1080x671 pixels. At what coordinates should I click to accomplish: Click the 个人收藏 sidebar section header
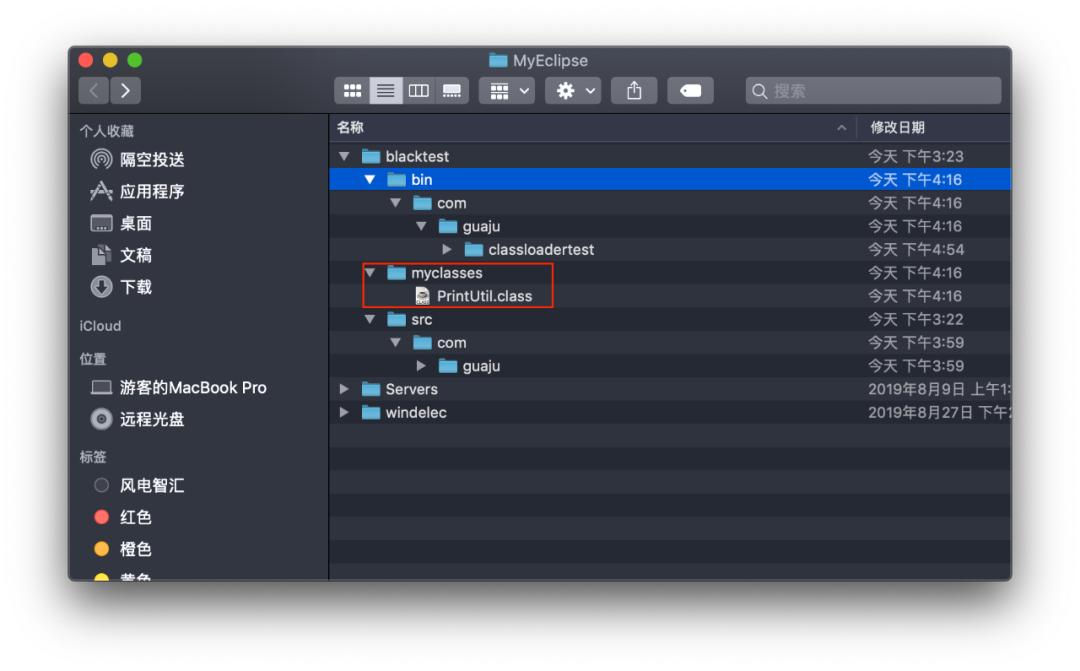[107, 131]
